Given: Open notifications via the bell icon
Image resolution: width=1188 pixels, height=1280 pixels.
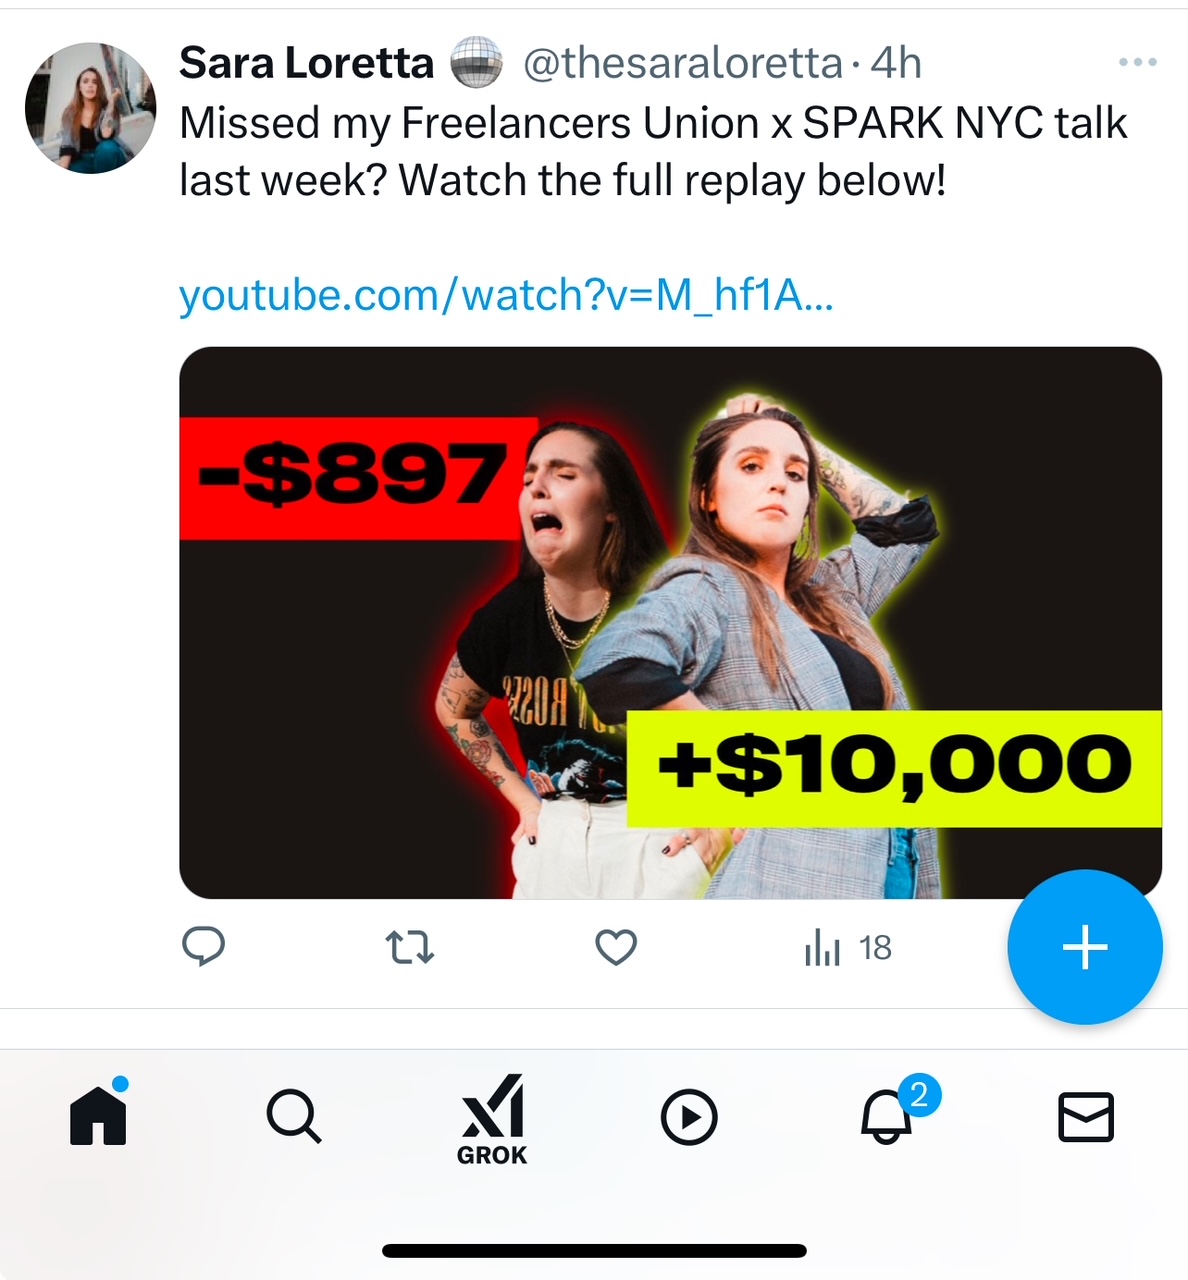Looking at the screenshot, I should [888, 1116].
